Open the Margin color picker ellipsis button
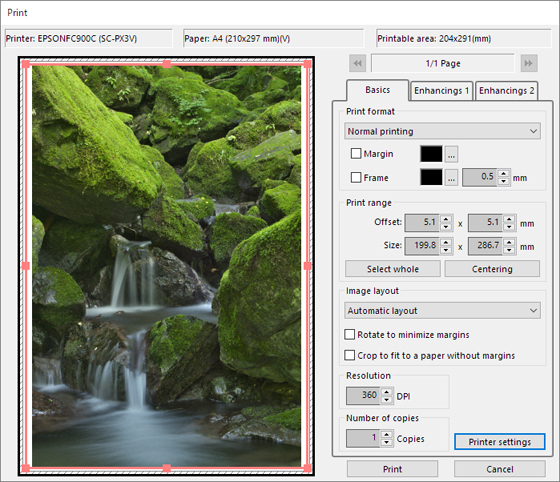 point(451,154)
